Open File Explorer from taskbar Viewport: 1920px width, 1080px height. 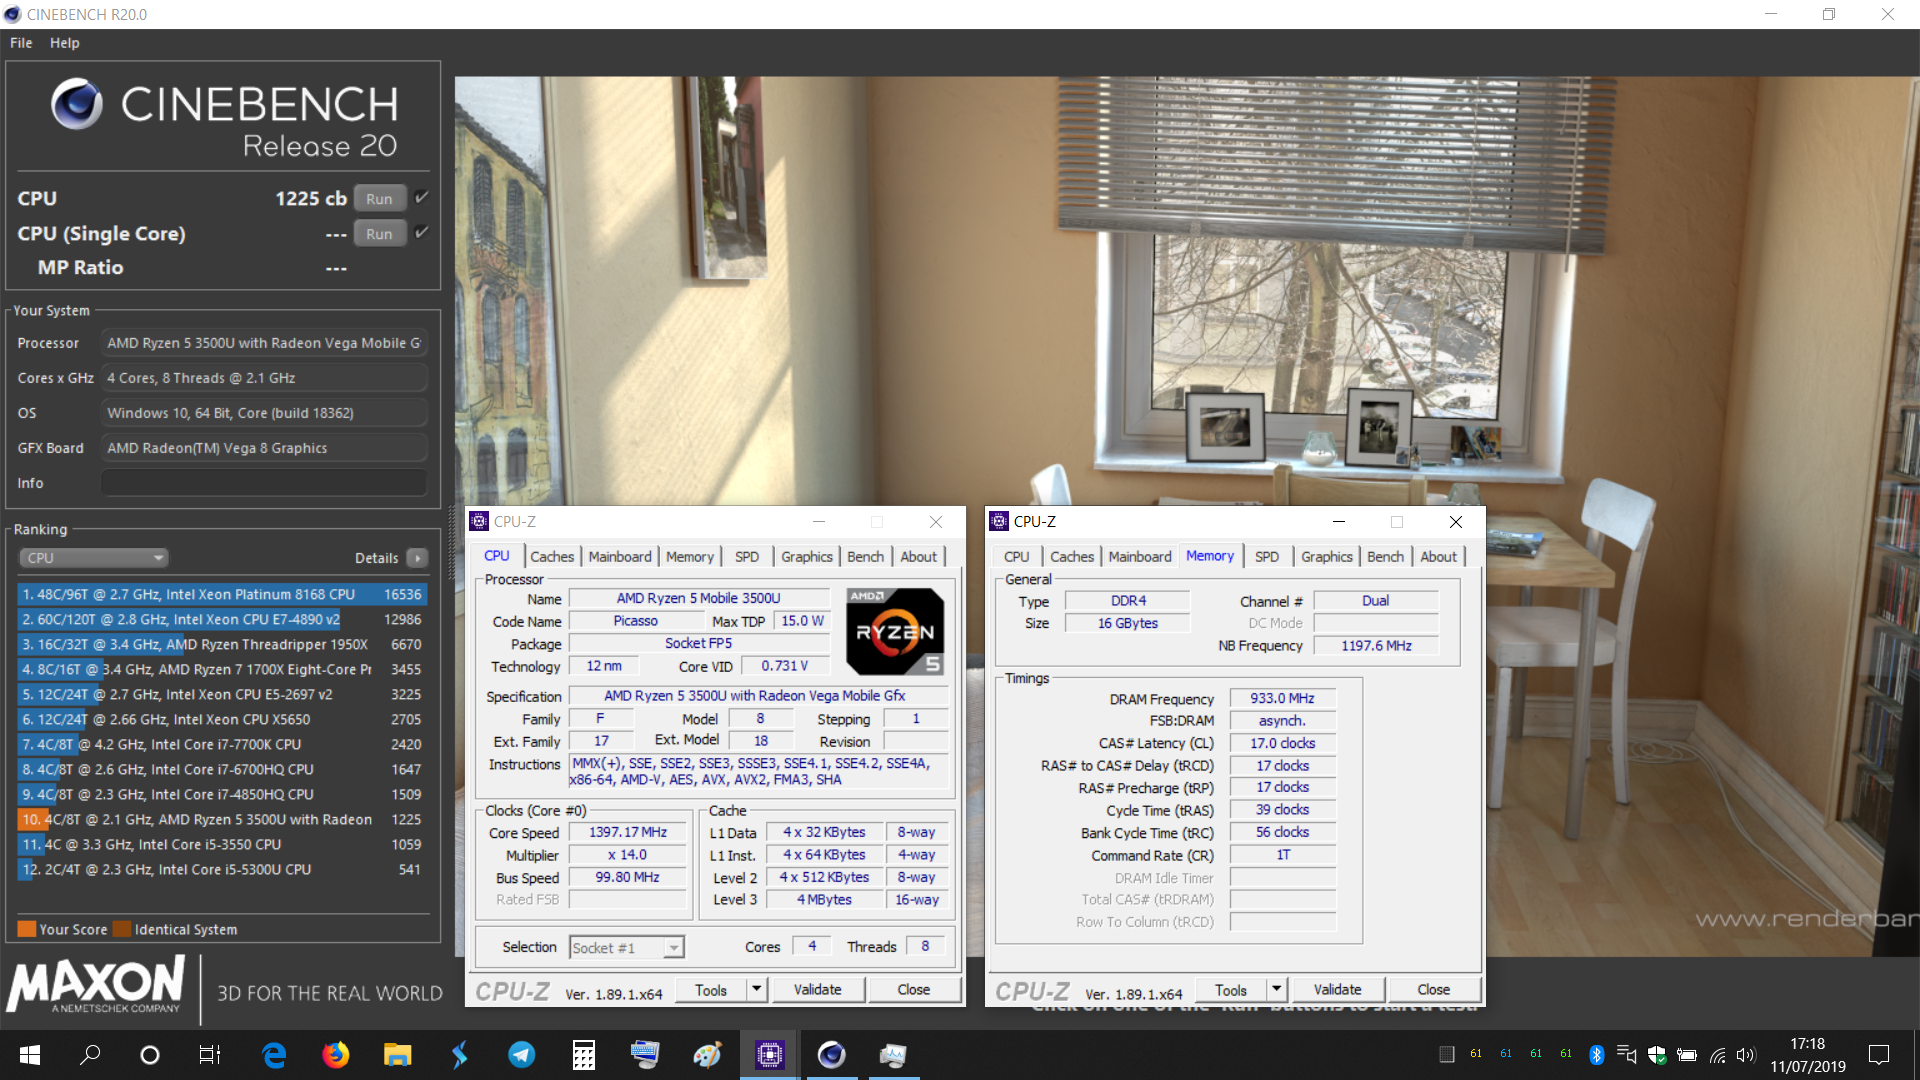pyautogui.click(x=398, y=1055)
